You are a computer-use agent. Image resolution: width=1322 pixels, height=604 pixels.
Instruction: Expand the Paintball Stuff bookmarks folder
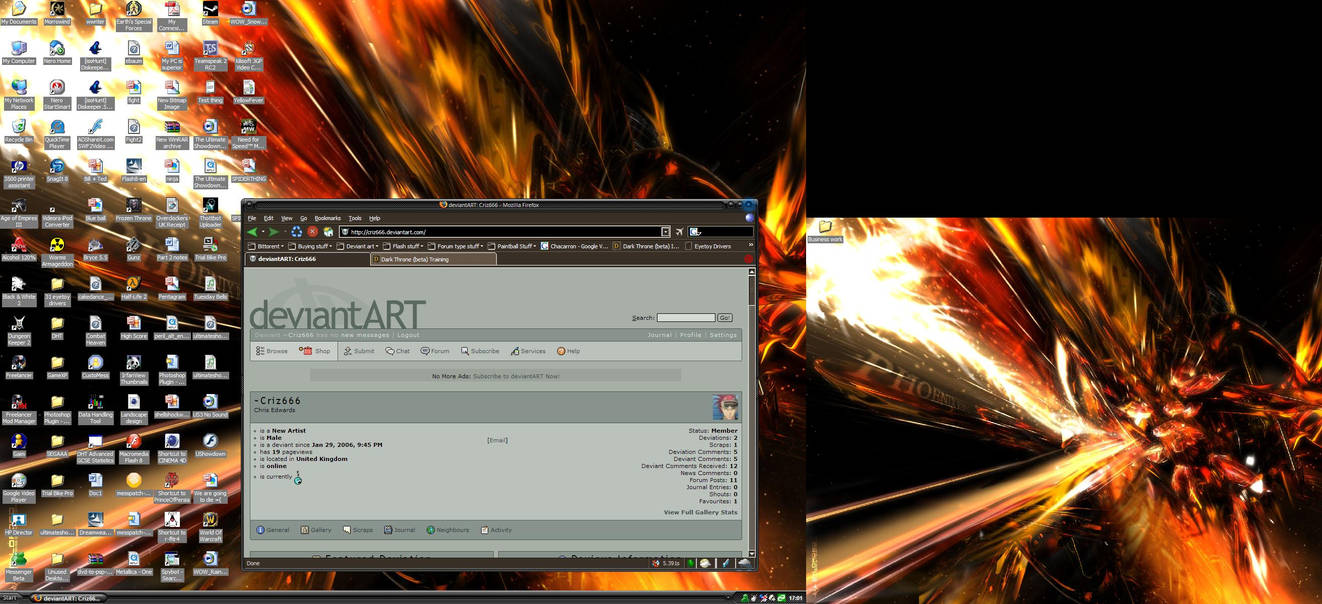coord(513,246)
